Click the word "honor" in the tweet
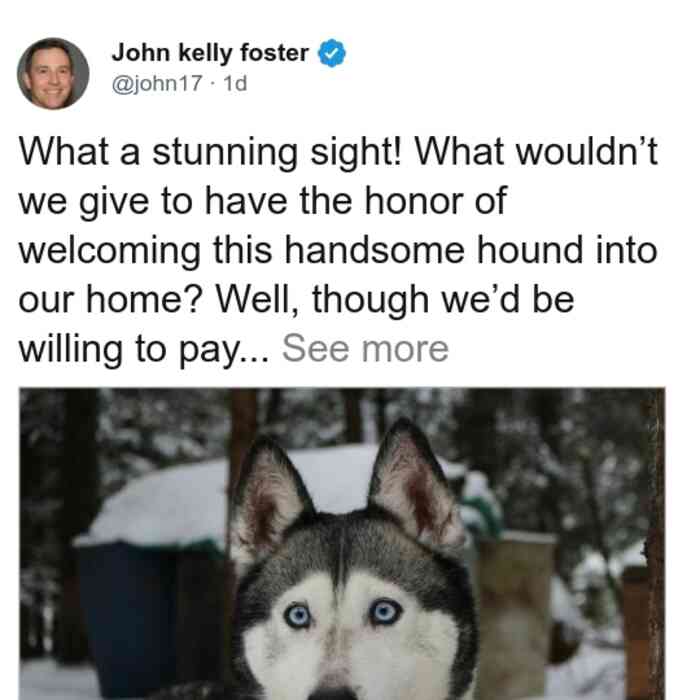The image size is (700, 700). pyautogui.click(x=414, y=201)
